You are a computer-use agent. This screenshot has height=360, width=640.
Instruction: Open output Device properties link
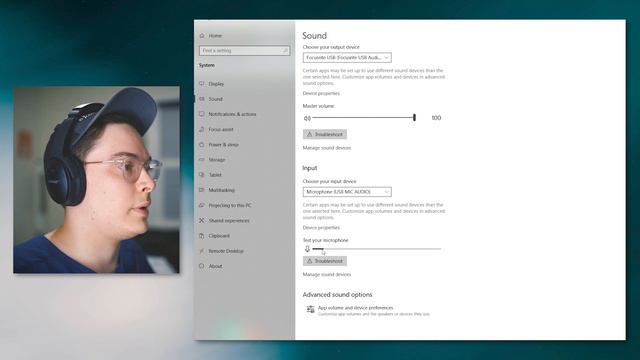point(321,93)
